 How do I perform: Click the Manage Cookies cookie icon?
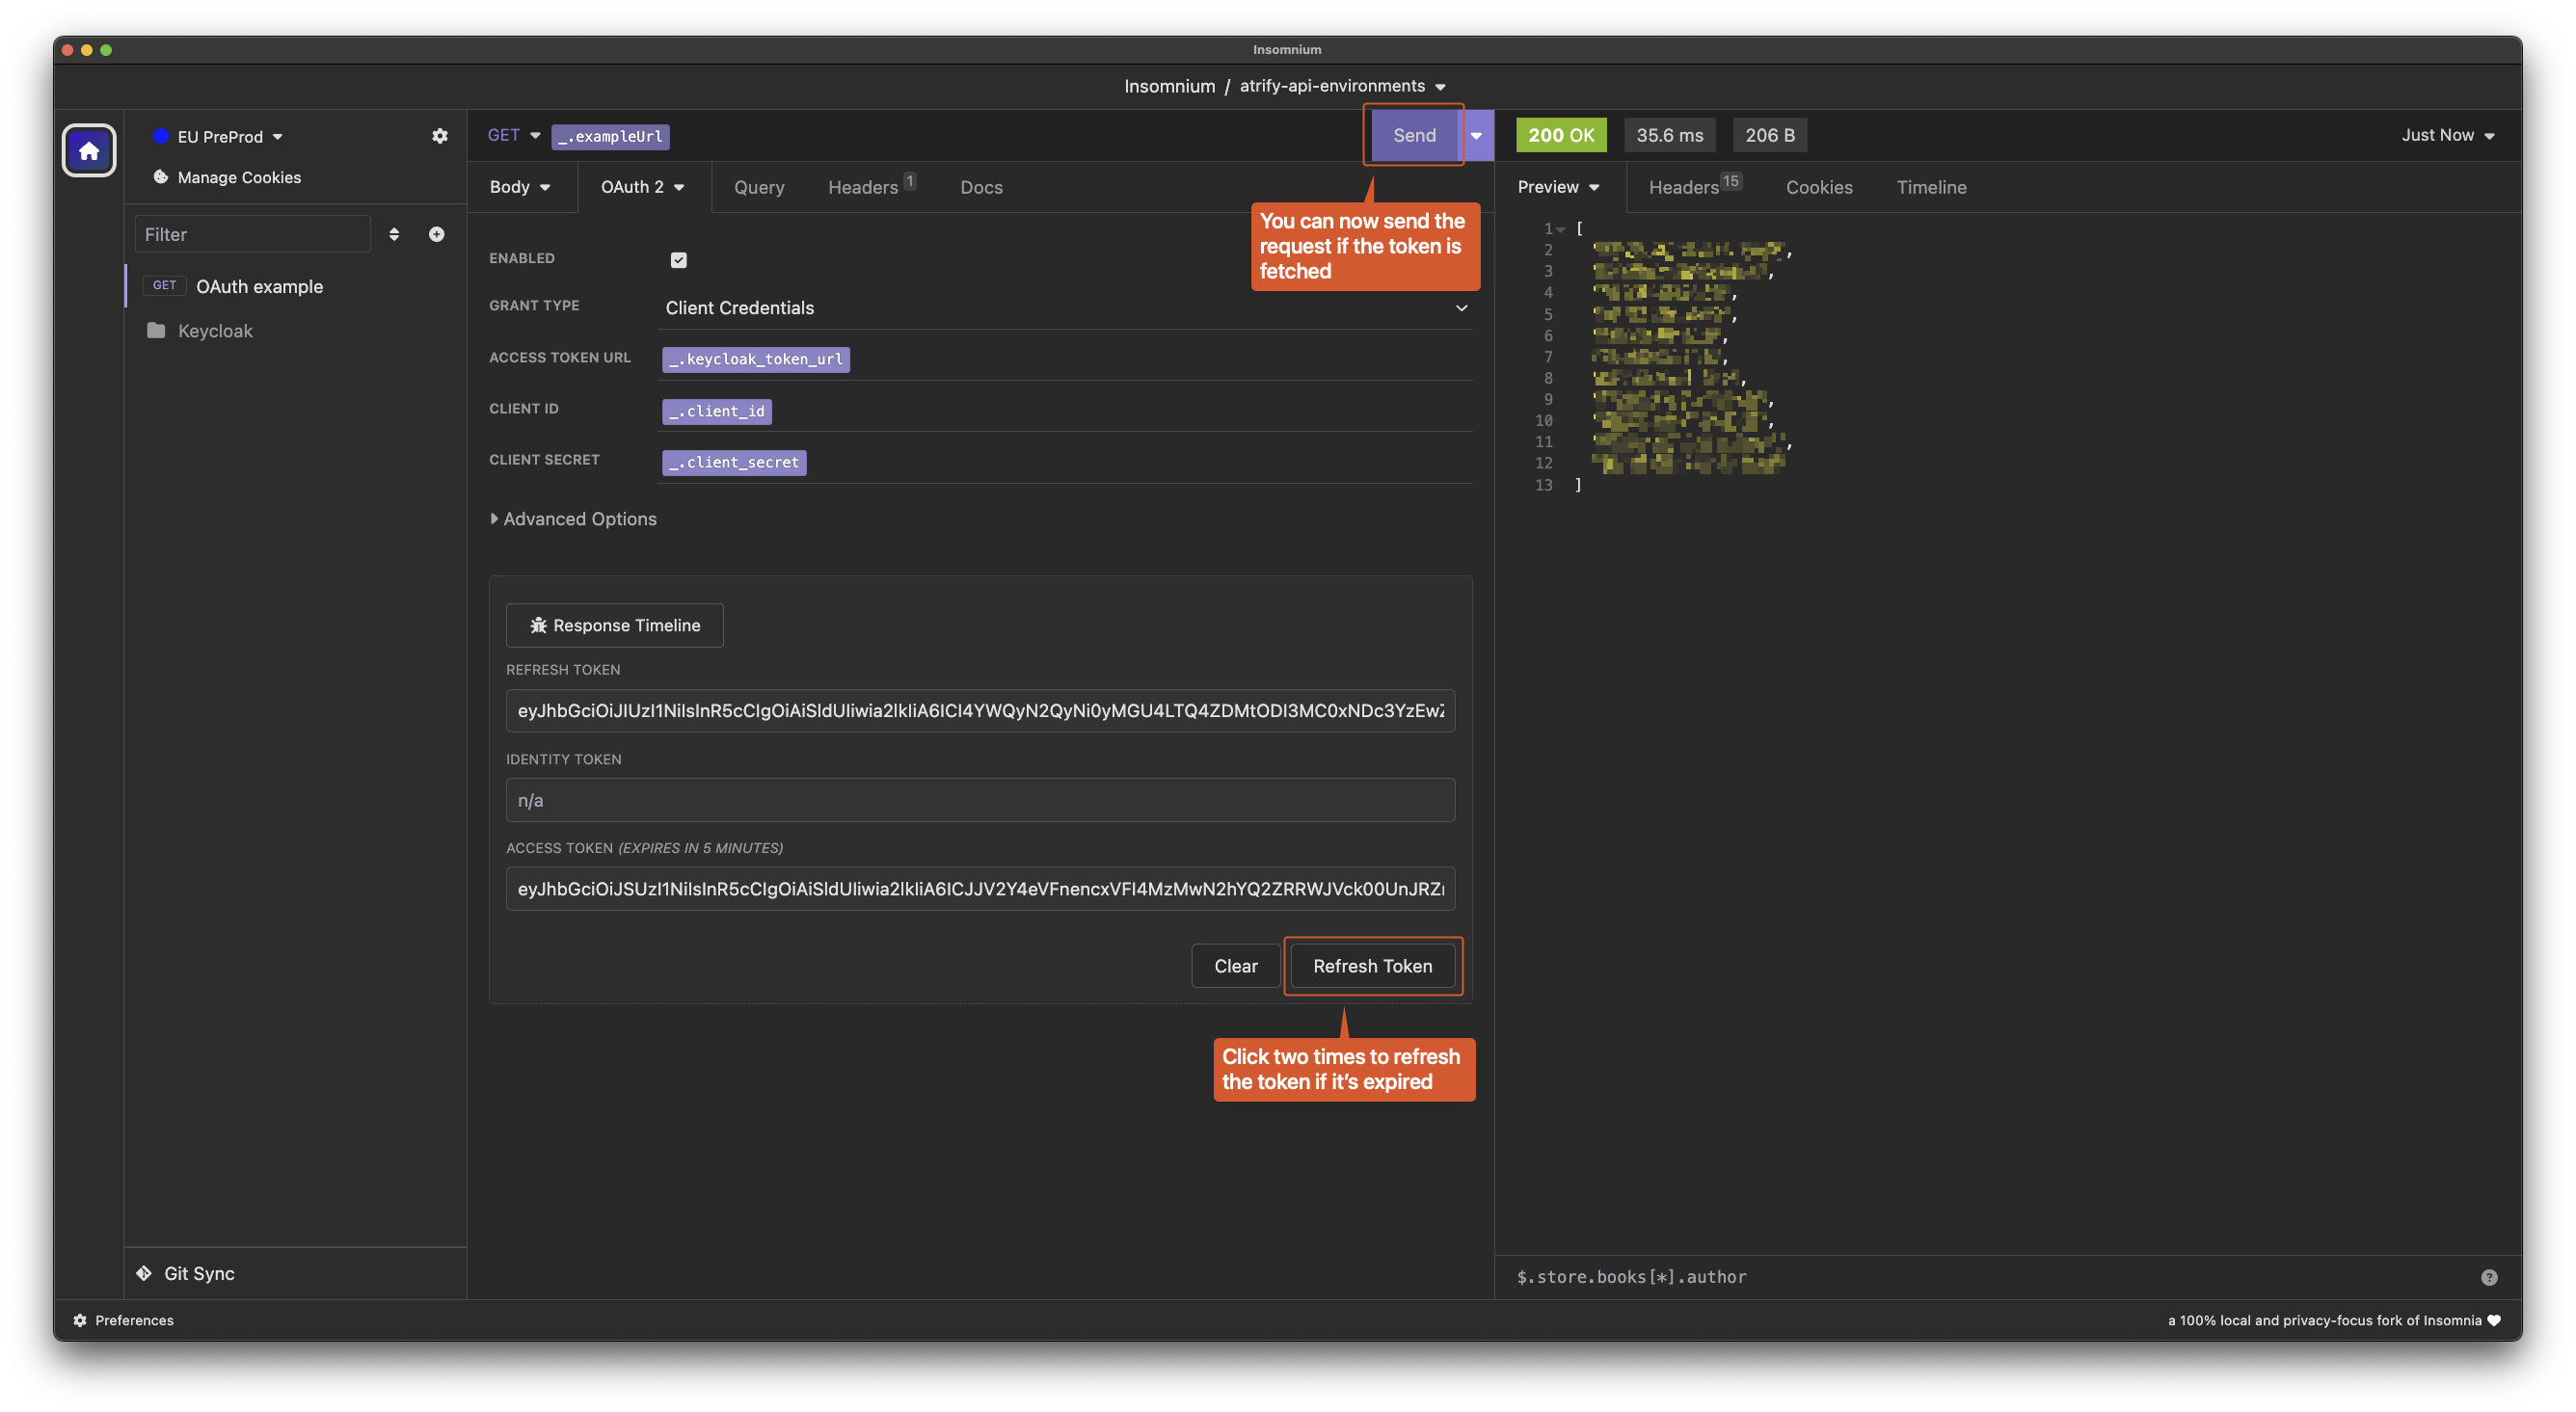click(160, 177)
